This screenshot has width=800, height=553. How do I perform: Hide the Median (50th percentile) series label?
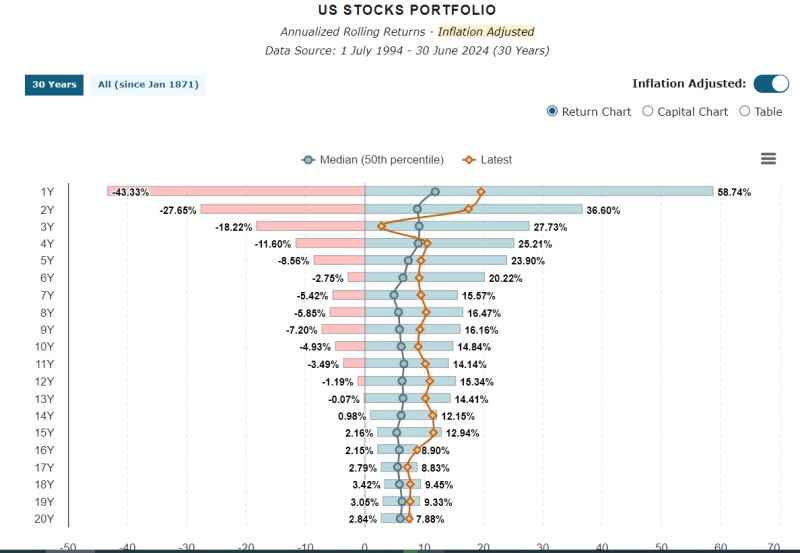[380, 160]
